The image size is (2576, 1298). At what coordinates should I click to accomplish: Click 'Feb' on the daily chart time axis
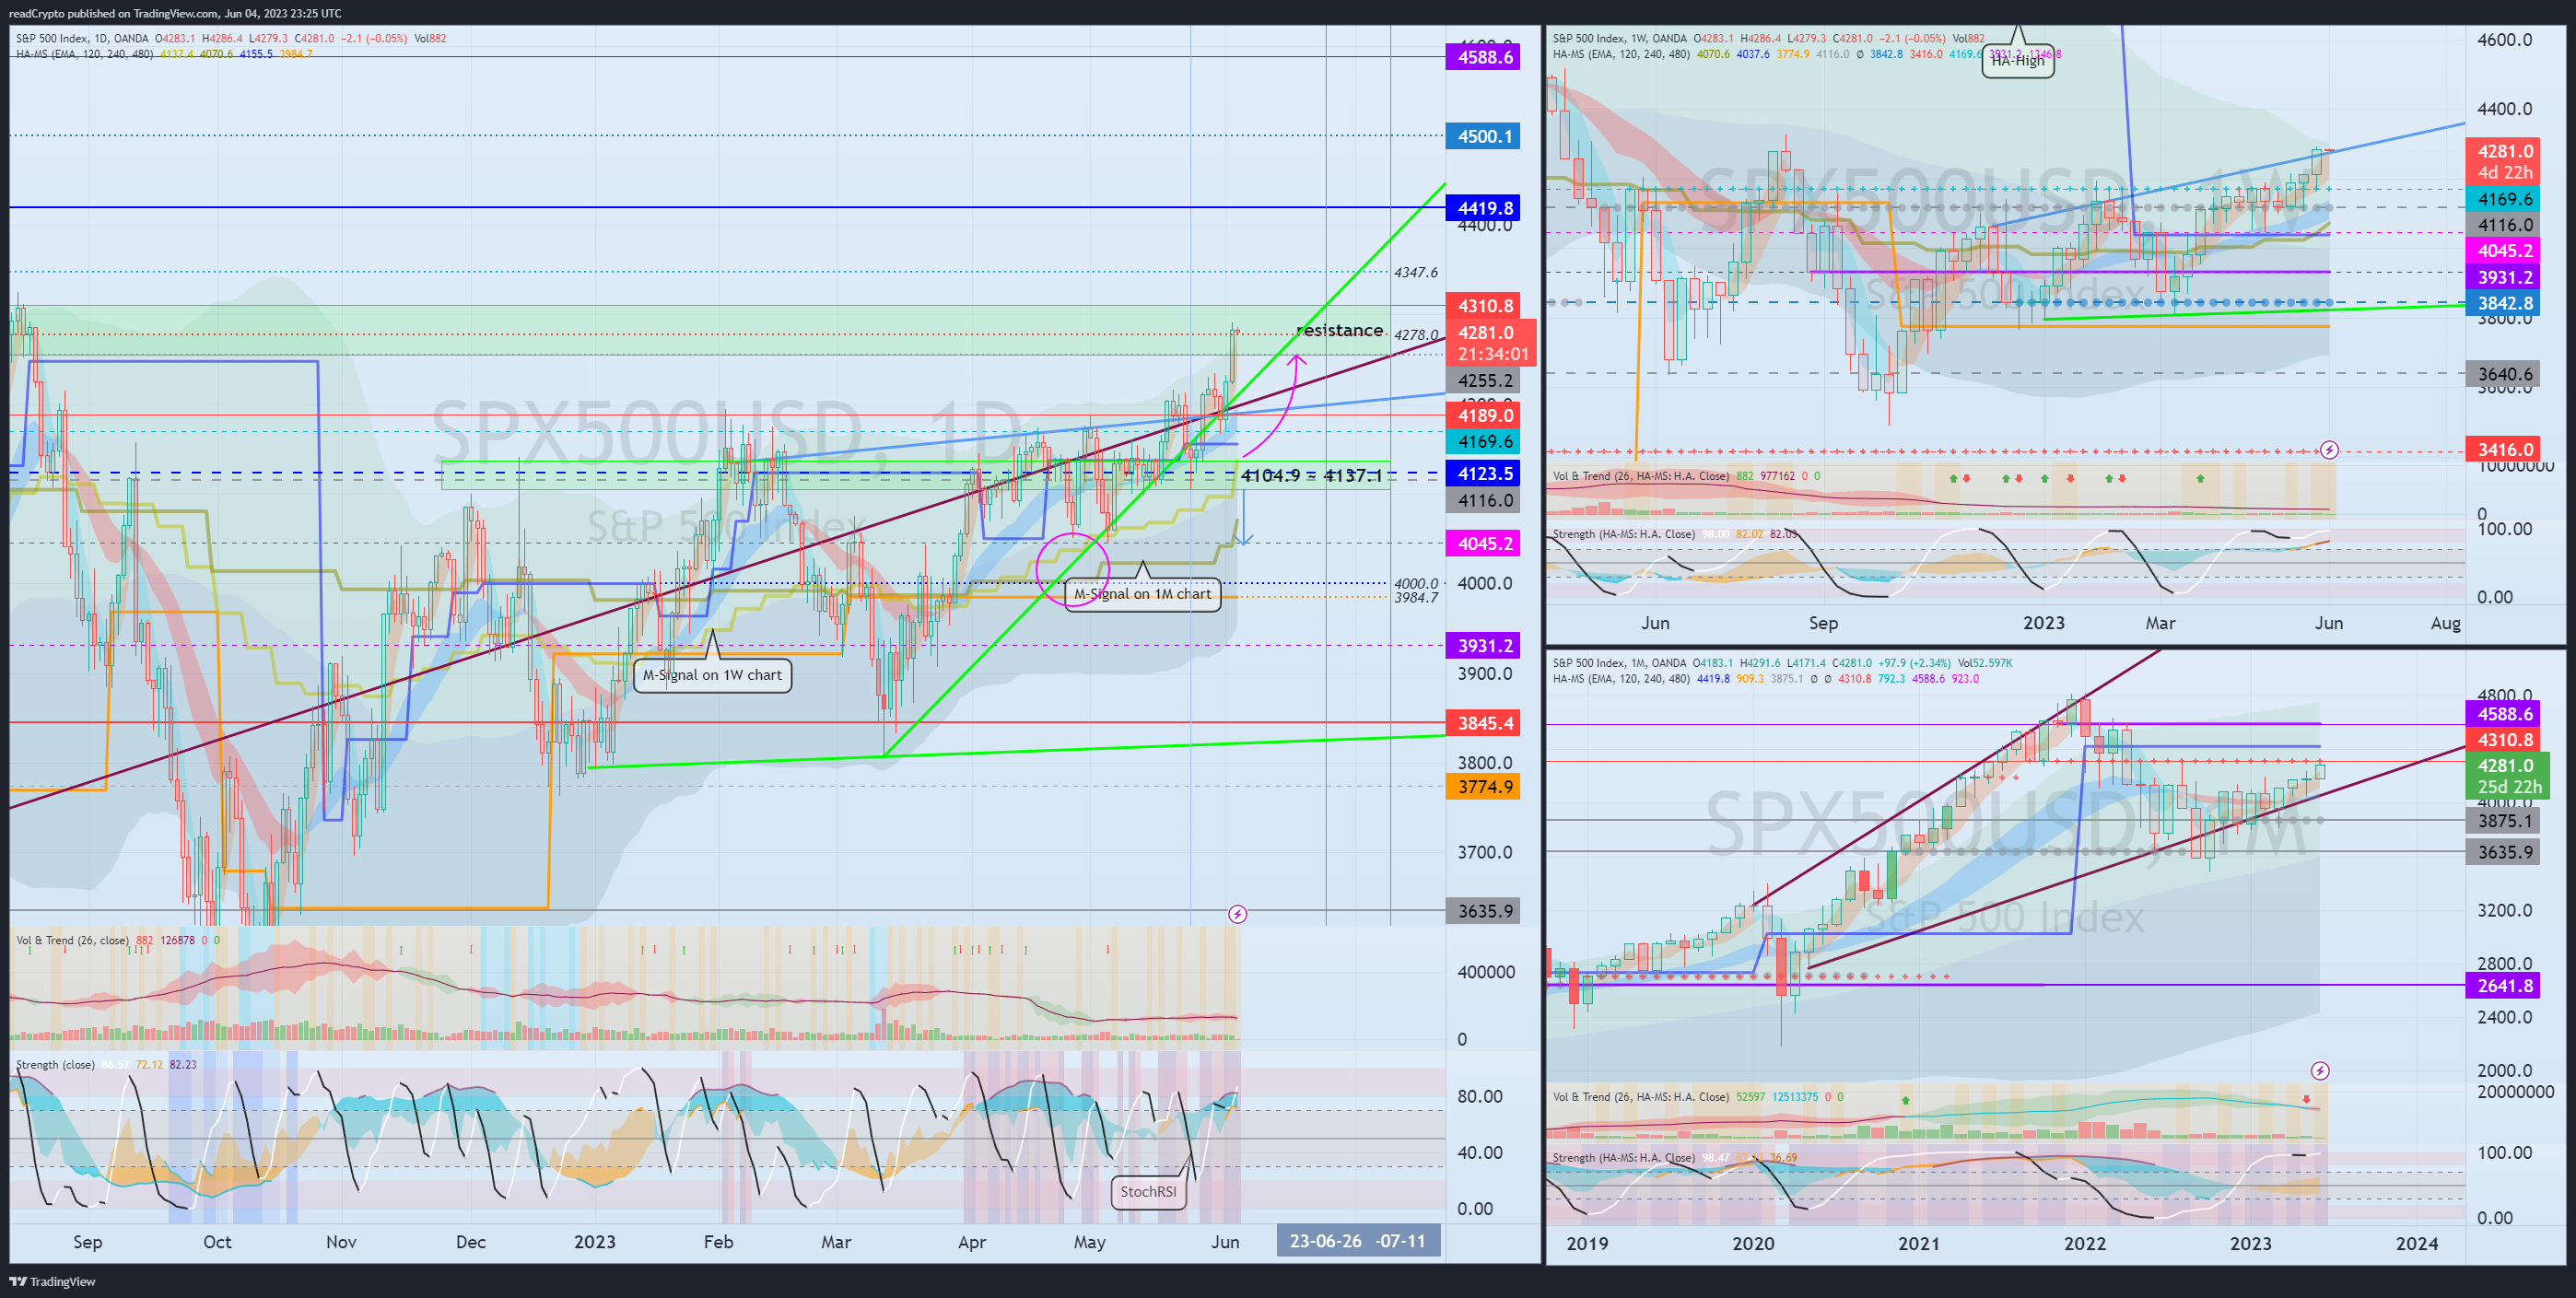coord(718,1242)
